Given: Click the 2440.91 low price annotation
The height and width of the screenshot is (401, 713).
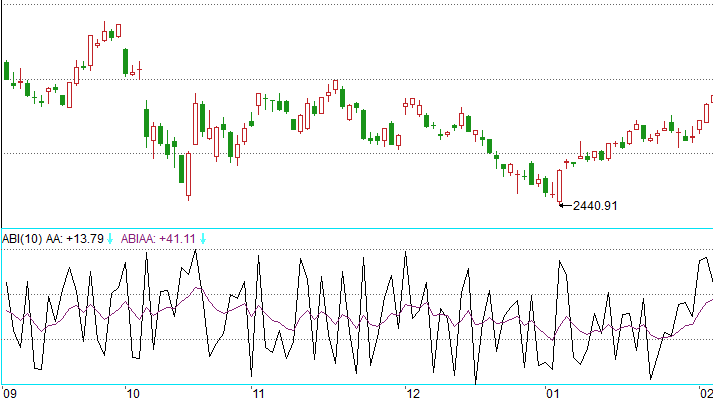Looking at the screenshot, I should [595, 206].
